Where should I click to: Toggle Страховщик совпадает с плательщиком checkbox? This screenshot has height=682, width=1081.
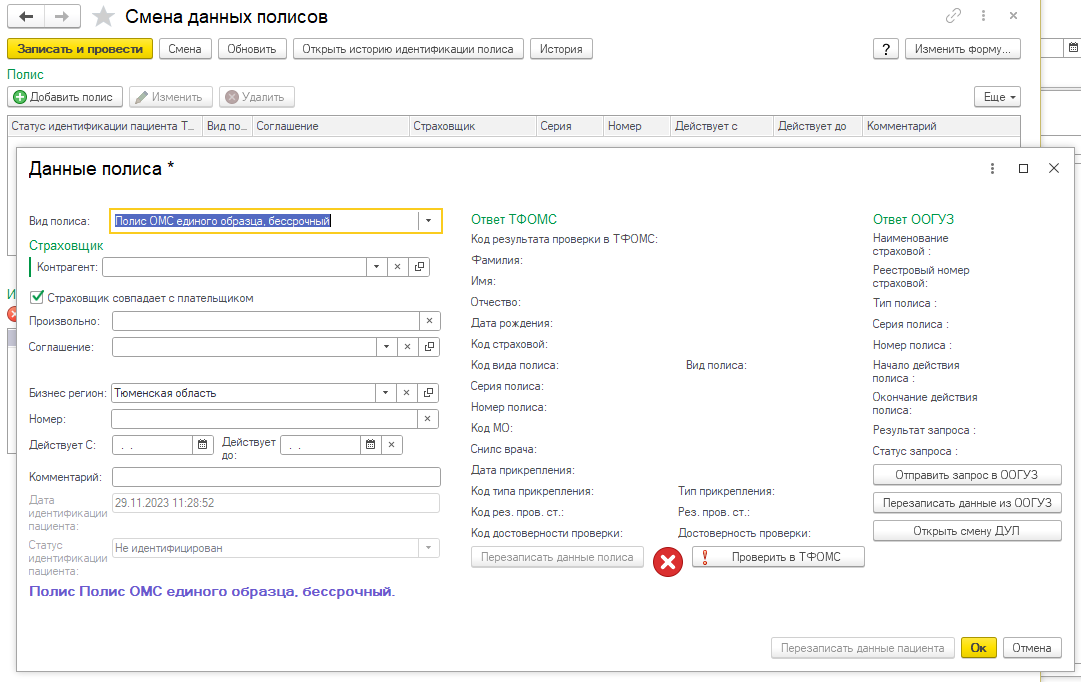coord(38,297)
